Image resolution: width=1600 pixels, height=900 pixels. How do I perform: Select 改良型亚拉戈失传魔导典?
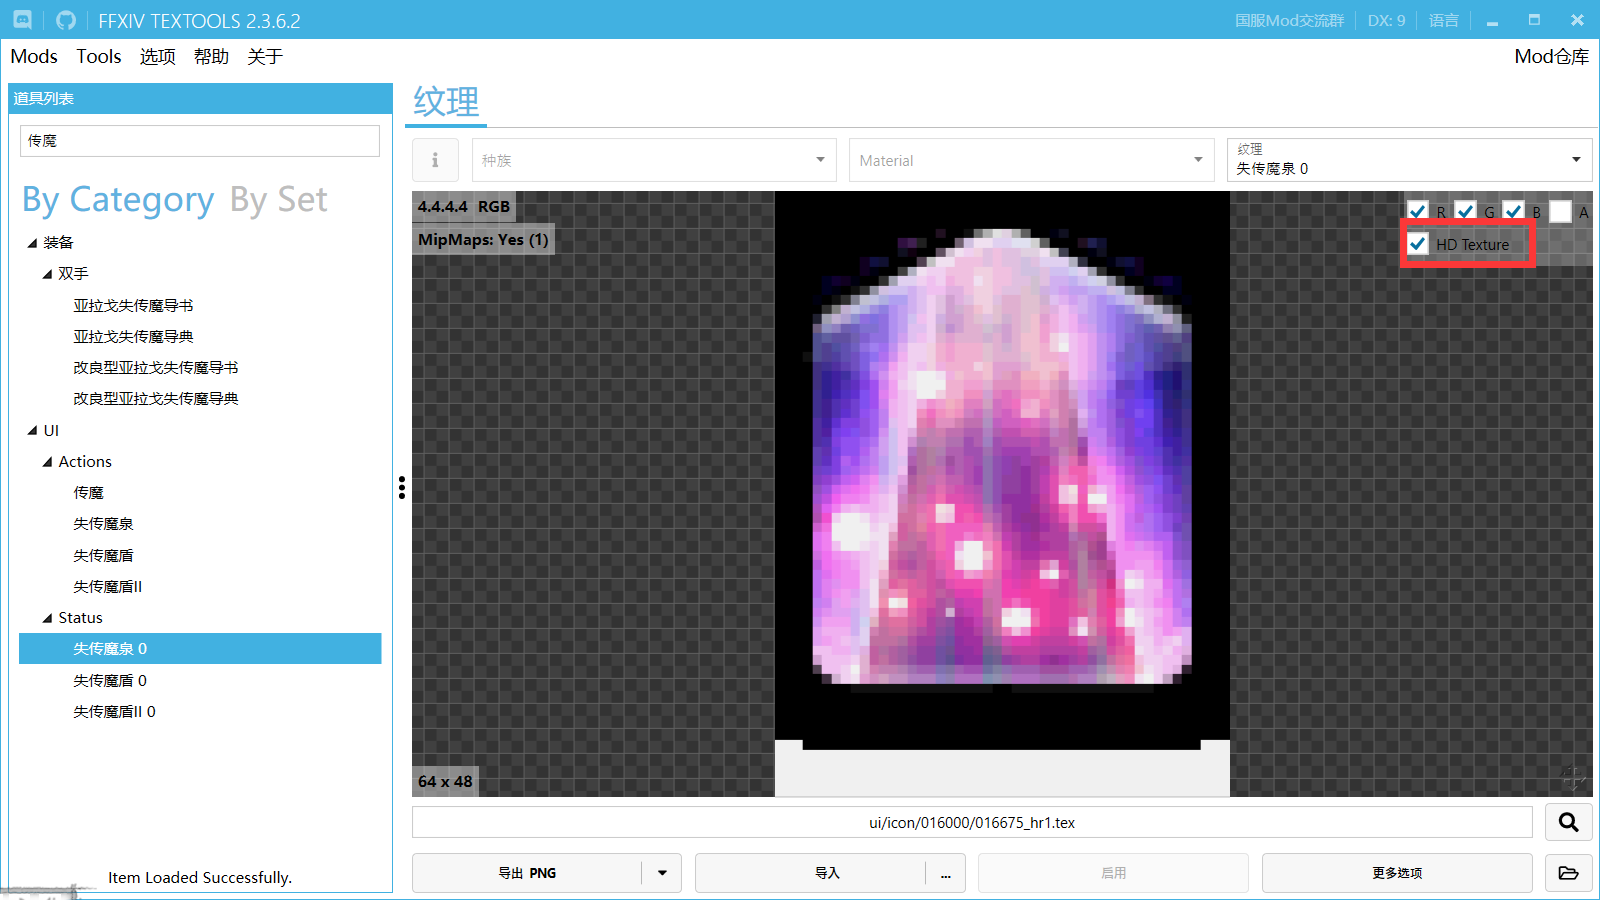point(155,399)
